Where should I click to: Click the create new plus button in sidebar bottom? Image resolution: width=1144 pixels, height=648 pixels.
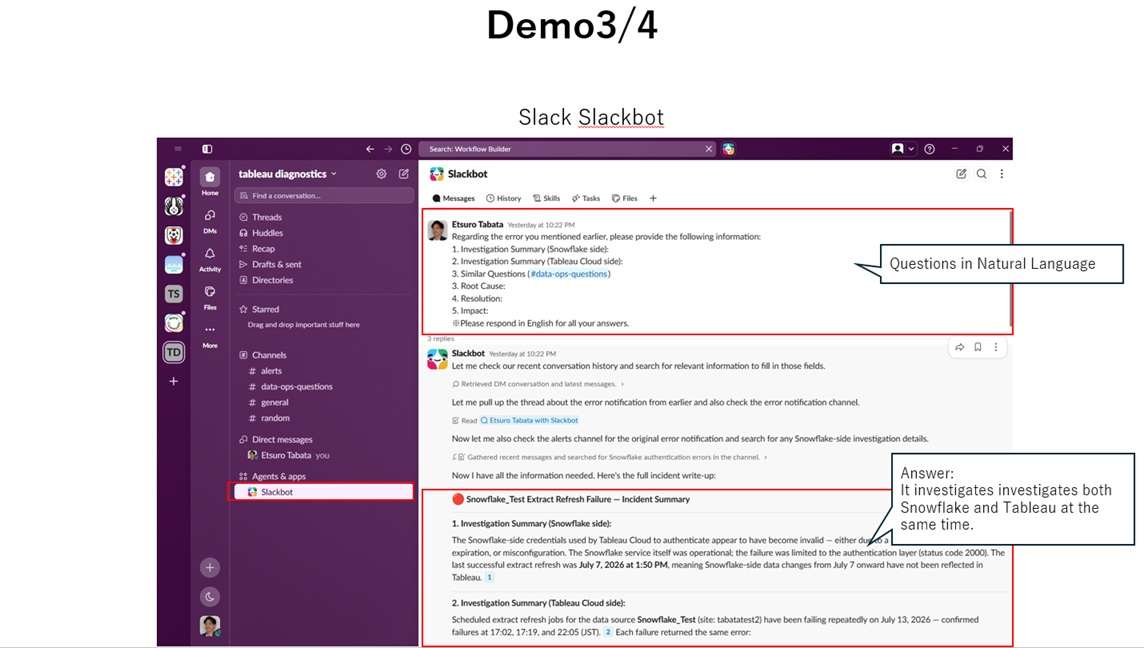(210, 568)
